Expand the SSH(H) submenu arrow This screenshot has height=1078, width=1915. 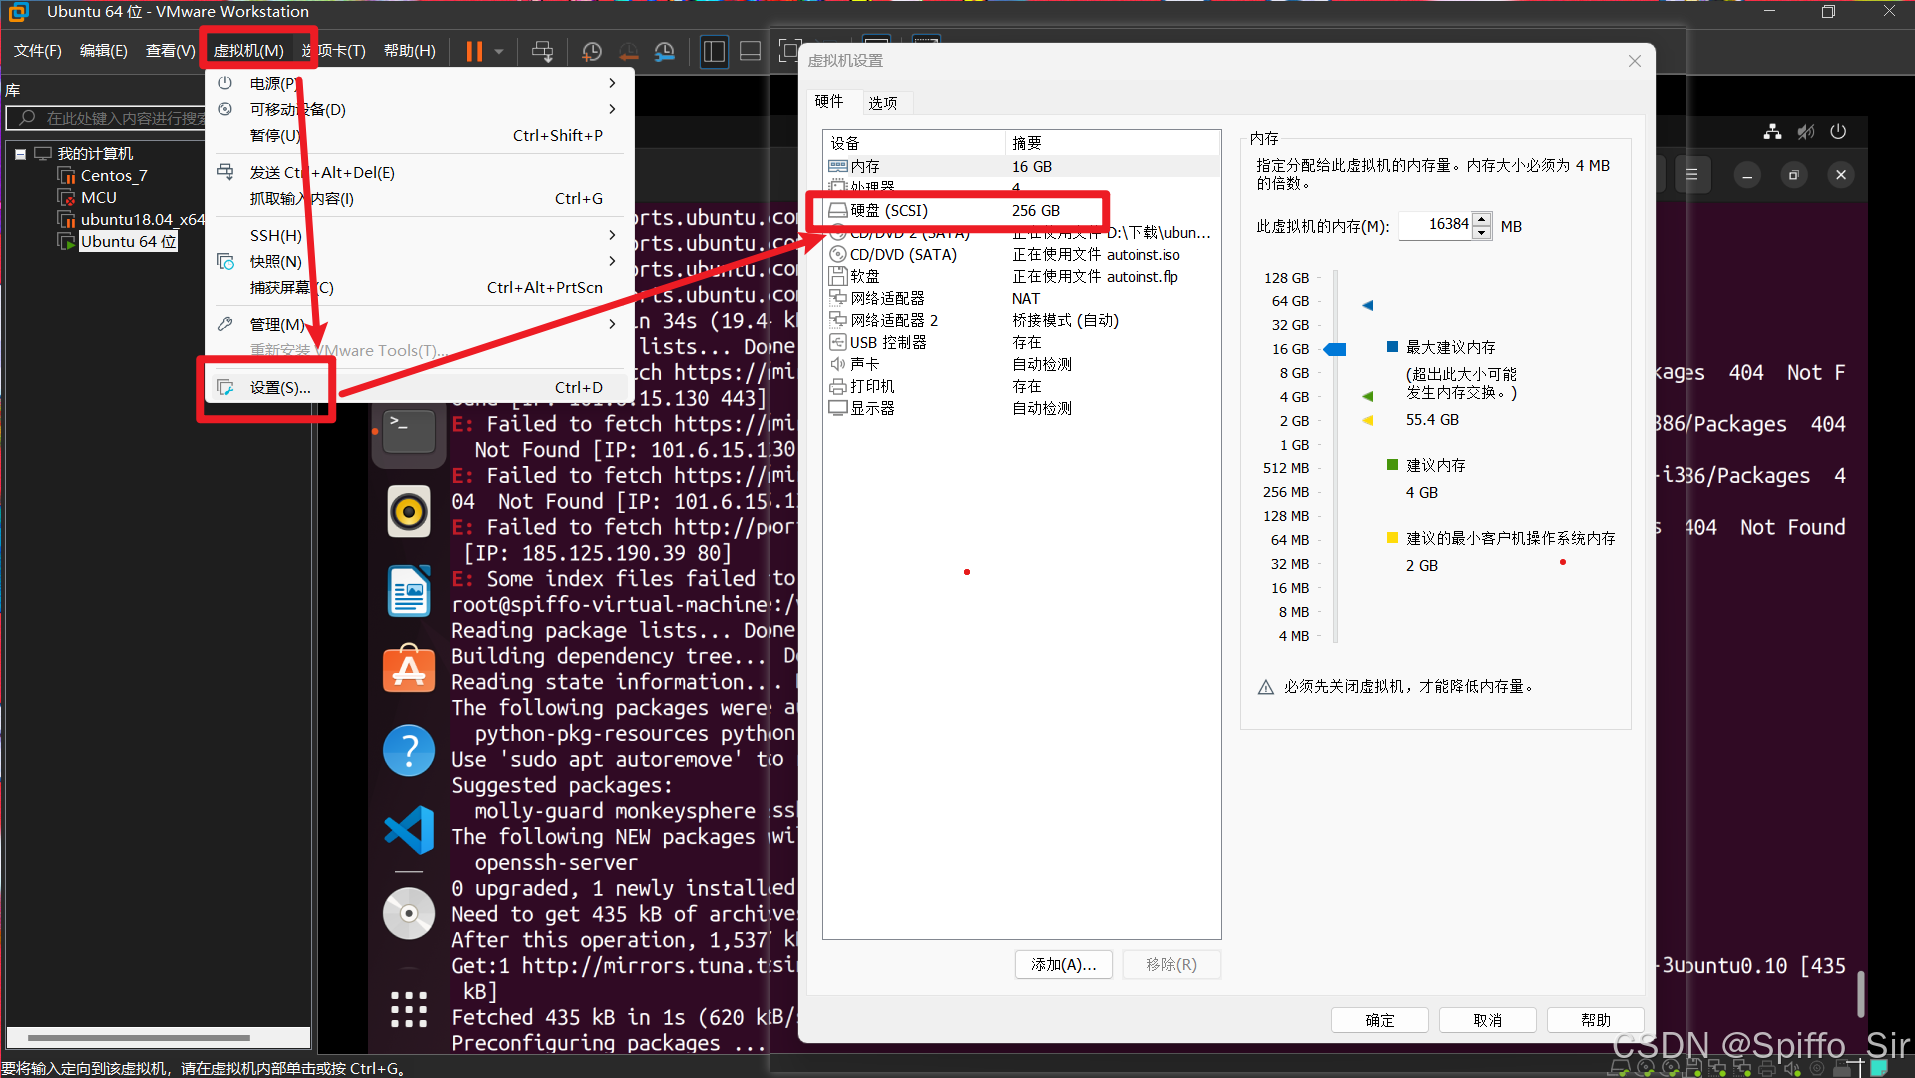pyautogui.click(x=612, y=235)
